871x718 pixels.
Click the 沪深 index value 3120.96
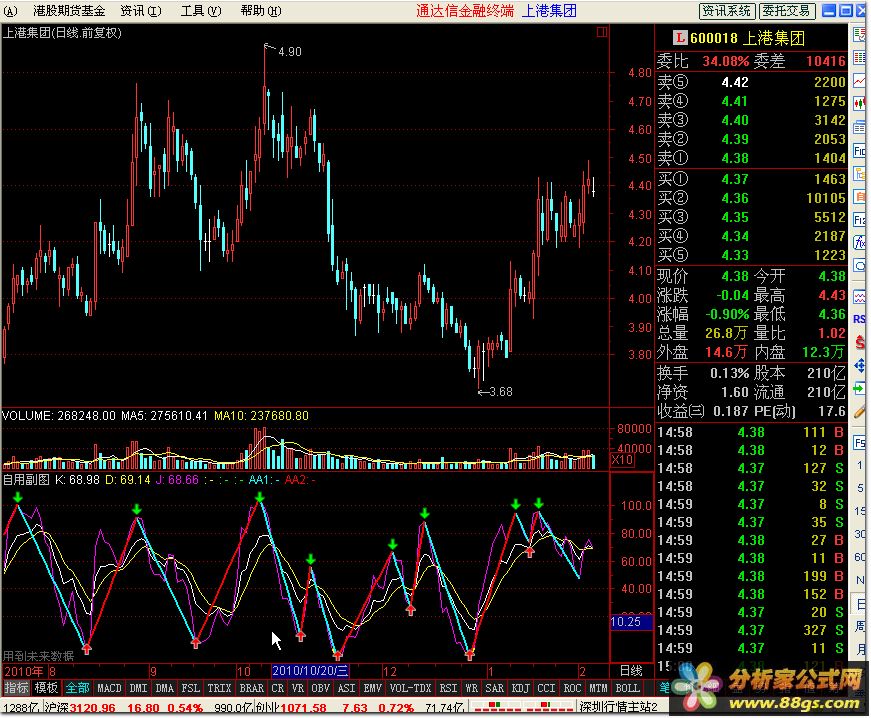coord(92,708)
